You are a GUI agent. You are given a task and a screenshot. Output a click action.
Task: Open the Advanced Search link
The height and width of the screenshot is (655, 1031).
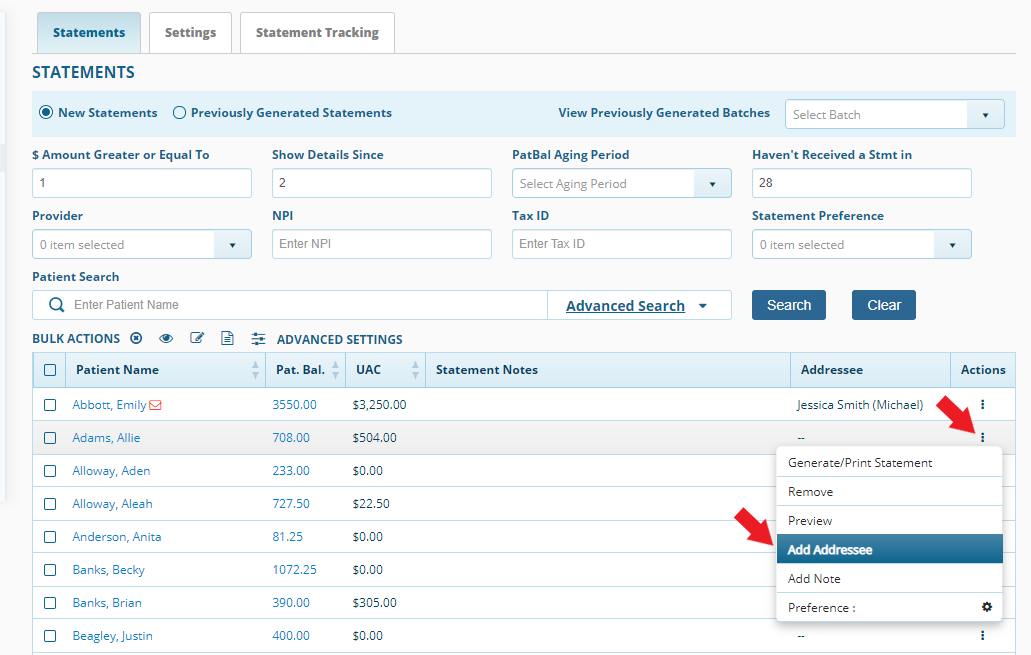625,306
